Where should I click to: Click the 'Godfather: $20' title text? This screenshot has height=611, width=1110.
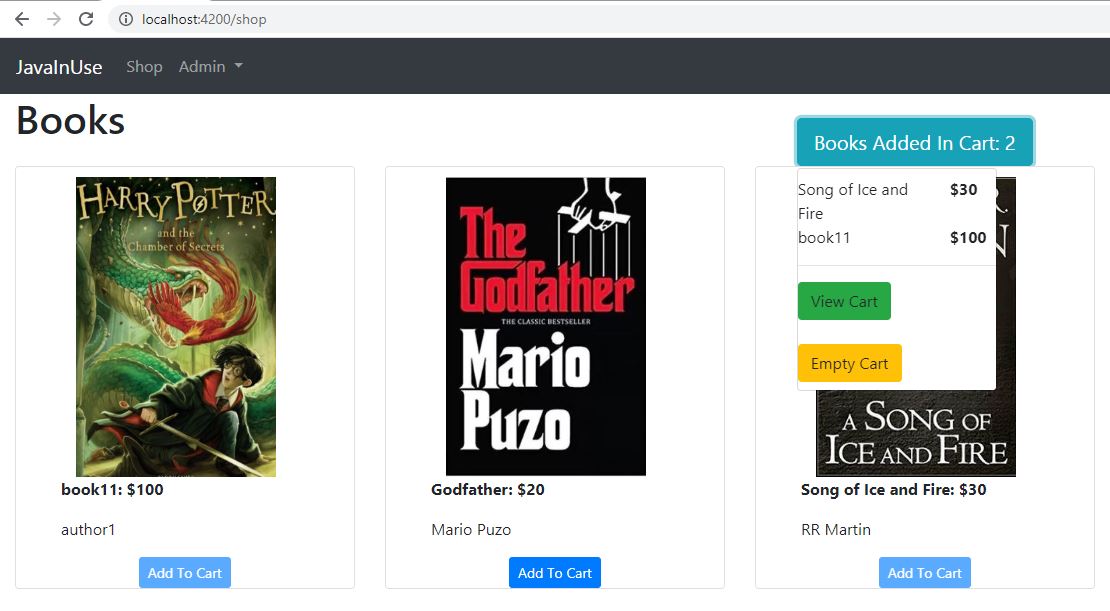[488, 489]
